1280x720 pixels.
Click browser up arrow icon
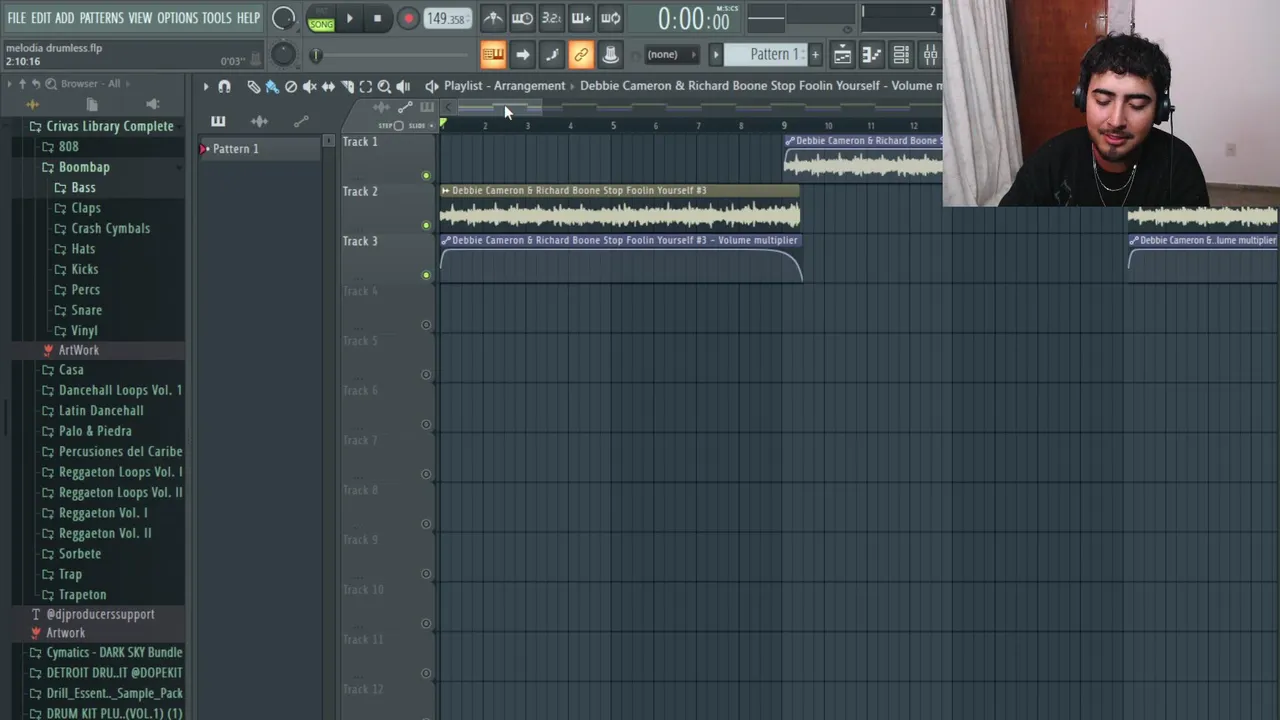[23, 84]
